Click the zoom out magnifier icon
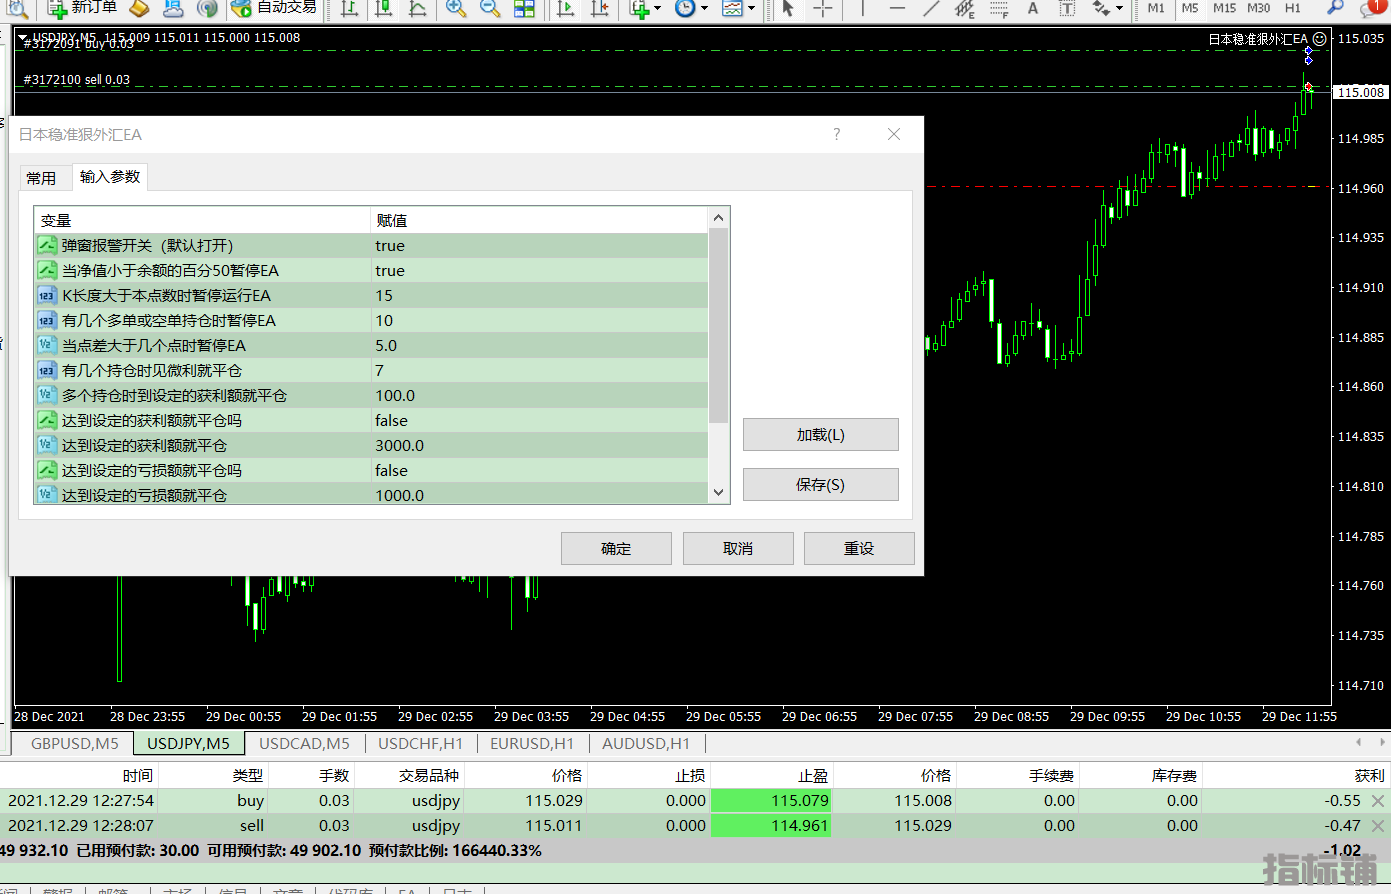Screen dimensions: 1391x894 tap(490, 8)
